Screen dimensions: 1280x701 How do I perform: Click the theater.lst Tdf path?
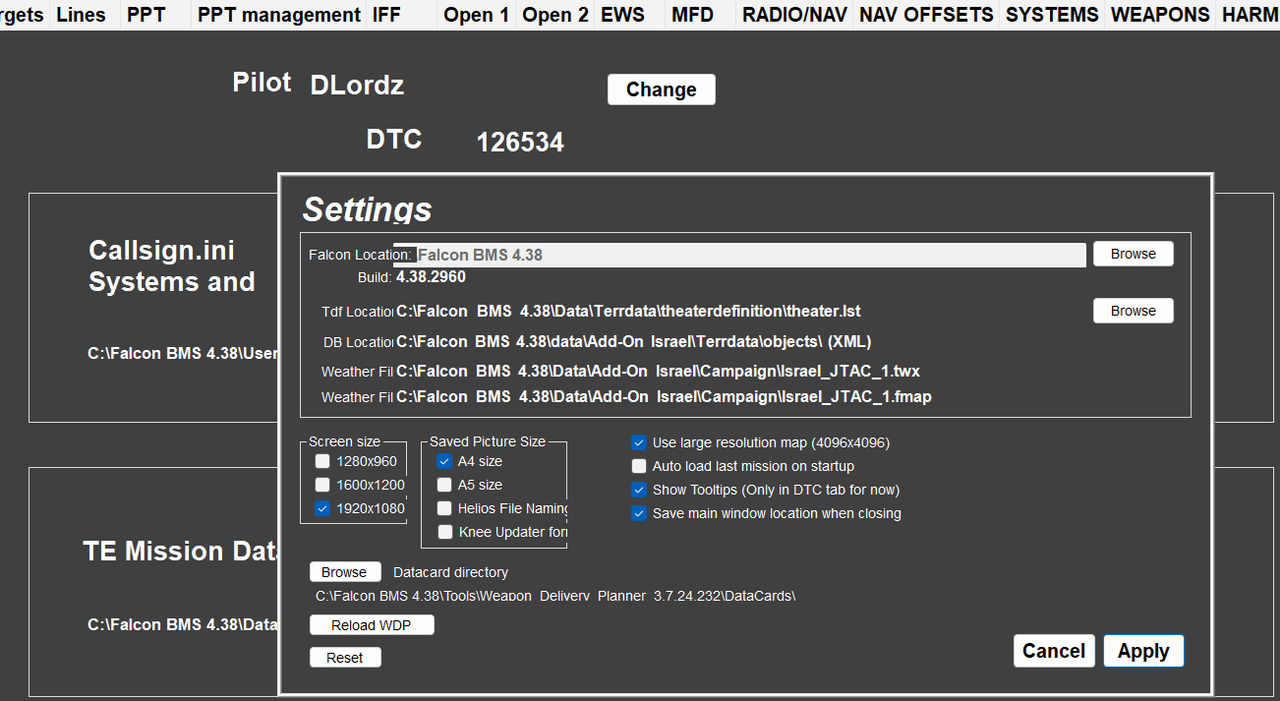(x=628, y=311)
